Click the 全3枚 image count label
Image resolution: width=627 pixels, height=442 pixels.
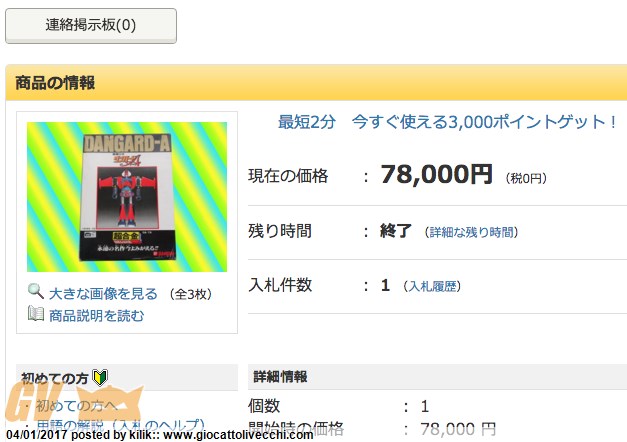[x=190, y=294]
